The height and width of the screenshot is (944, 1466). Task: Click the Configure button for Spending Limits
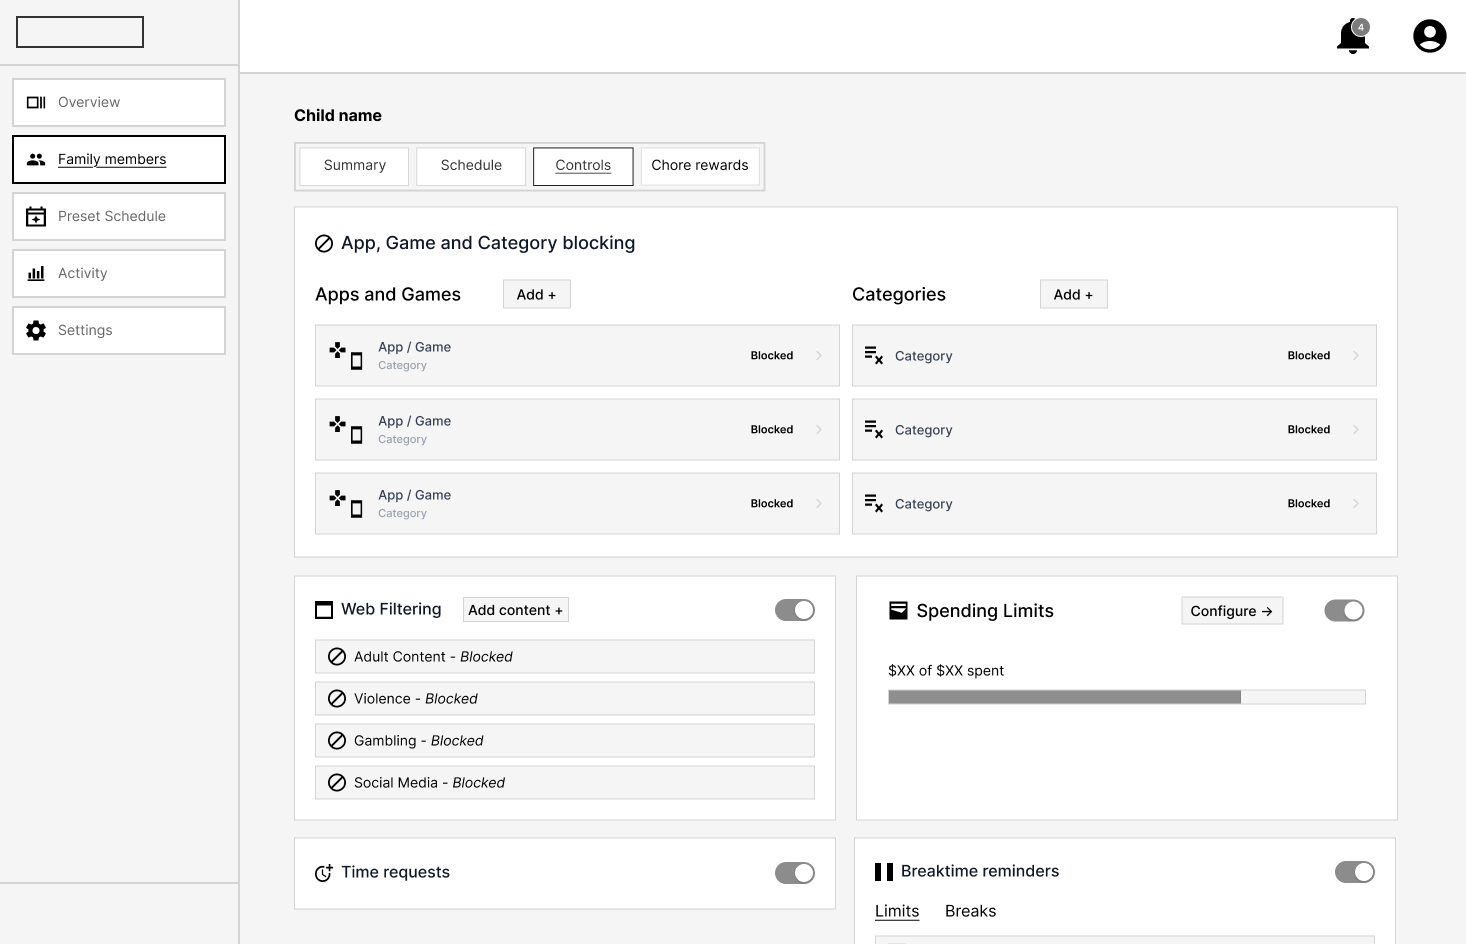click(1232, 611)
